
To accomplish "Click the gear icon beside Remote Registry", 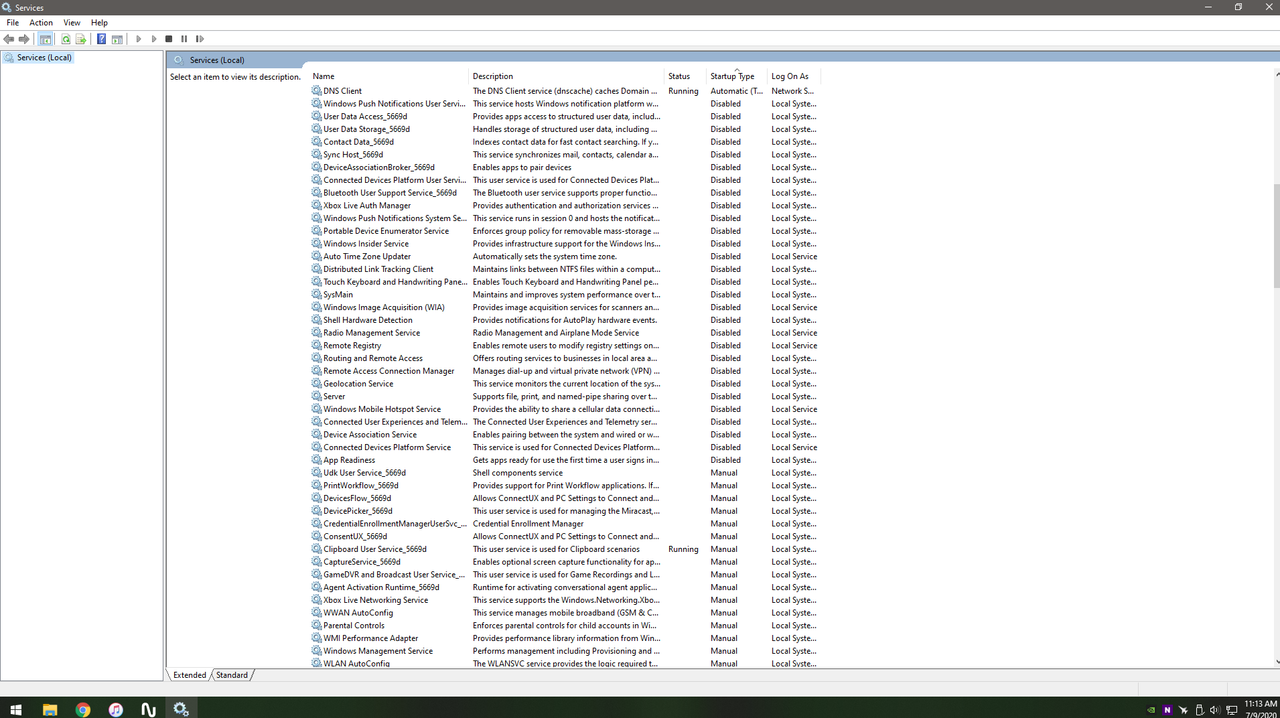I will point(317,345).
